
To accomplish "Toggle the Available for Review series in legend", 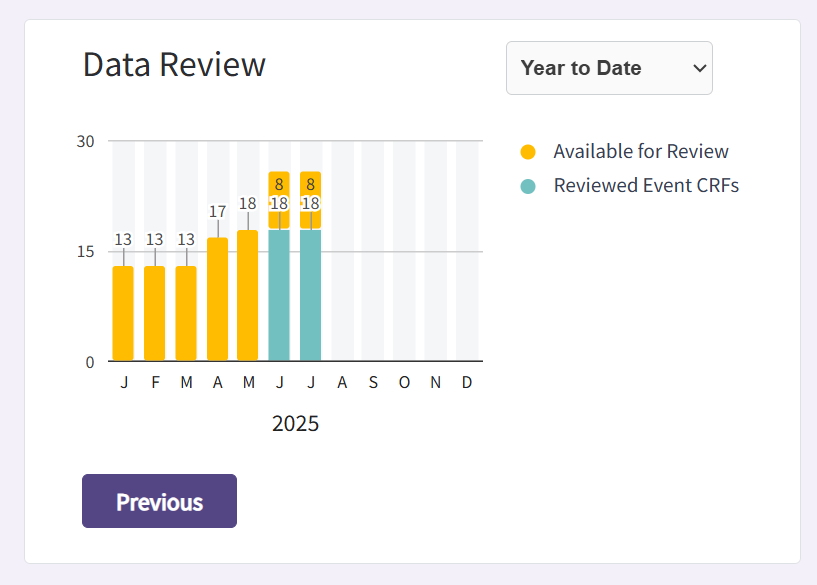I will 641,151.
